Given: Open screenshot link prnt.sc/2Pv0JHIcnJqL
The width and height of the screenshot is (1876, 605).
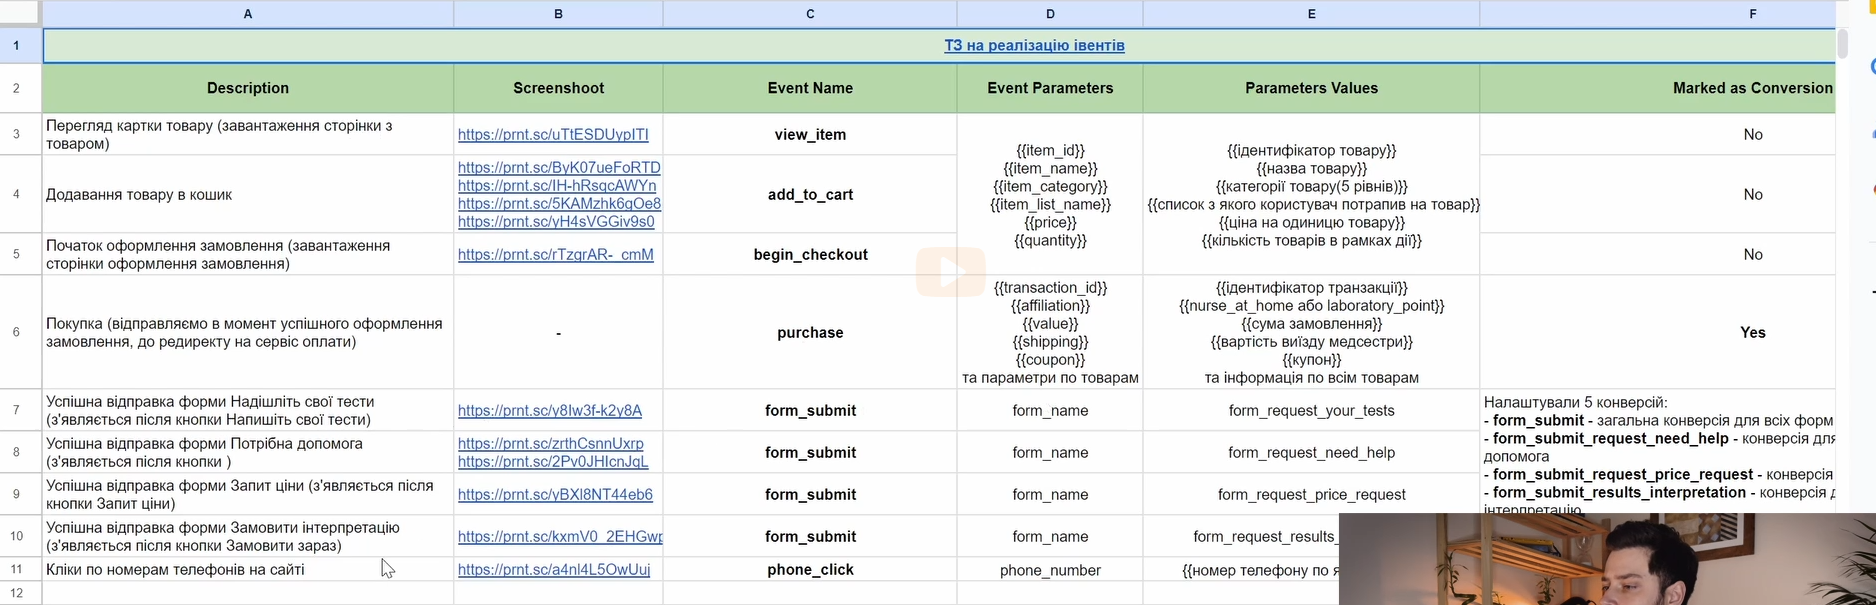Looking at the screenshot, I should (553, 462).
